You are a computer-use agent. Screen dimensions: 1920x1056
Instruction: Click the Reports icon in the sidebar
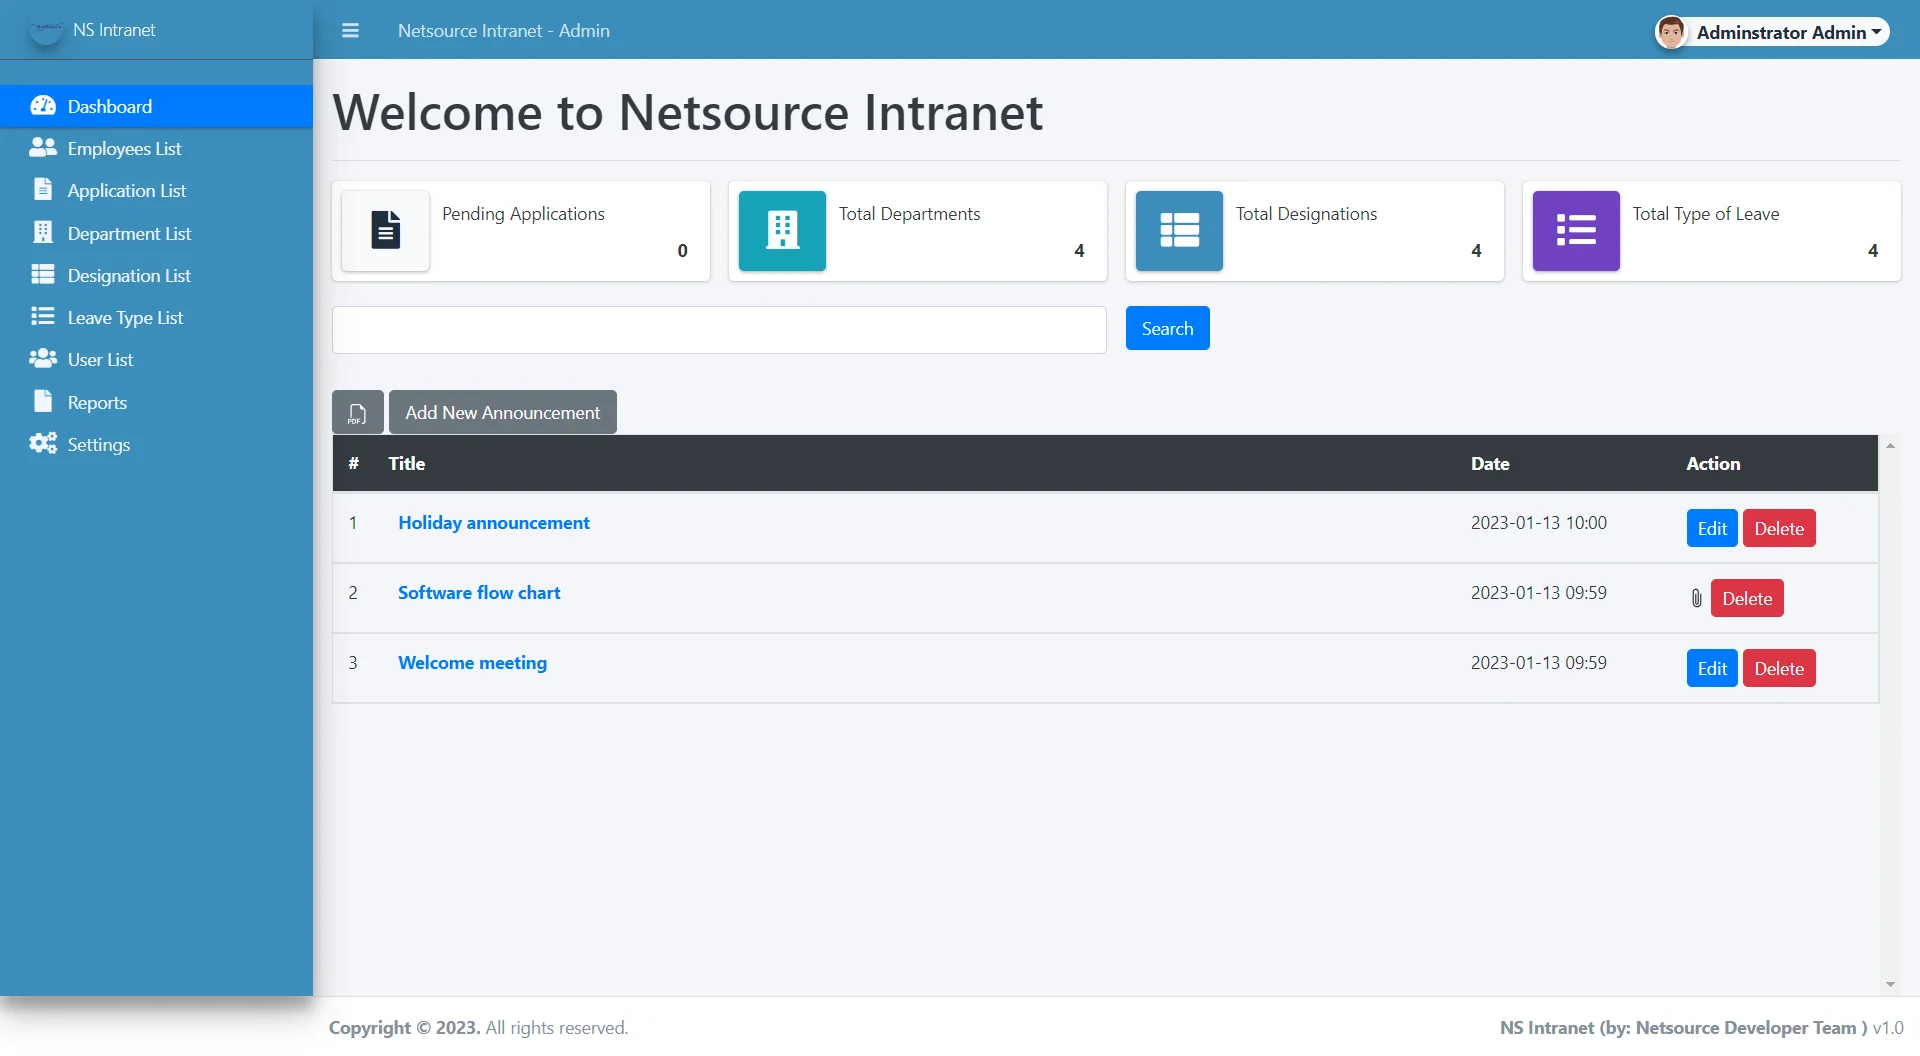pos(43,401)
